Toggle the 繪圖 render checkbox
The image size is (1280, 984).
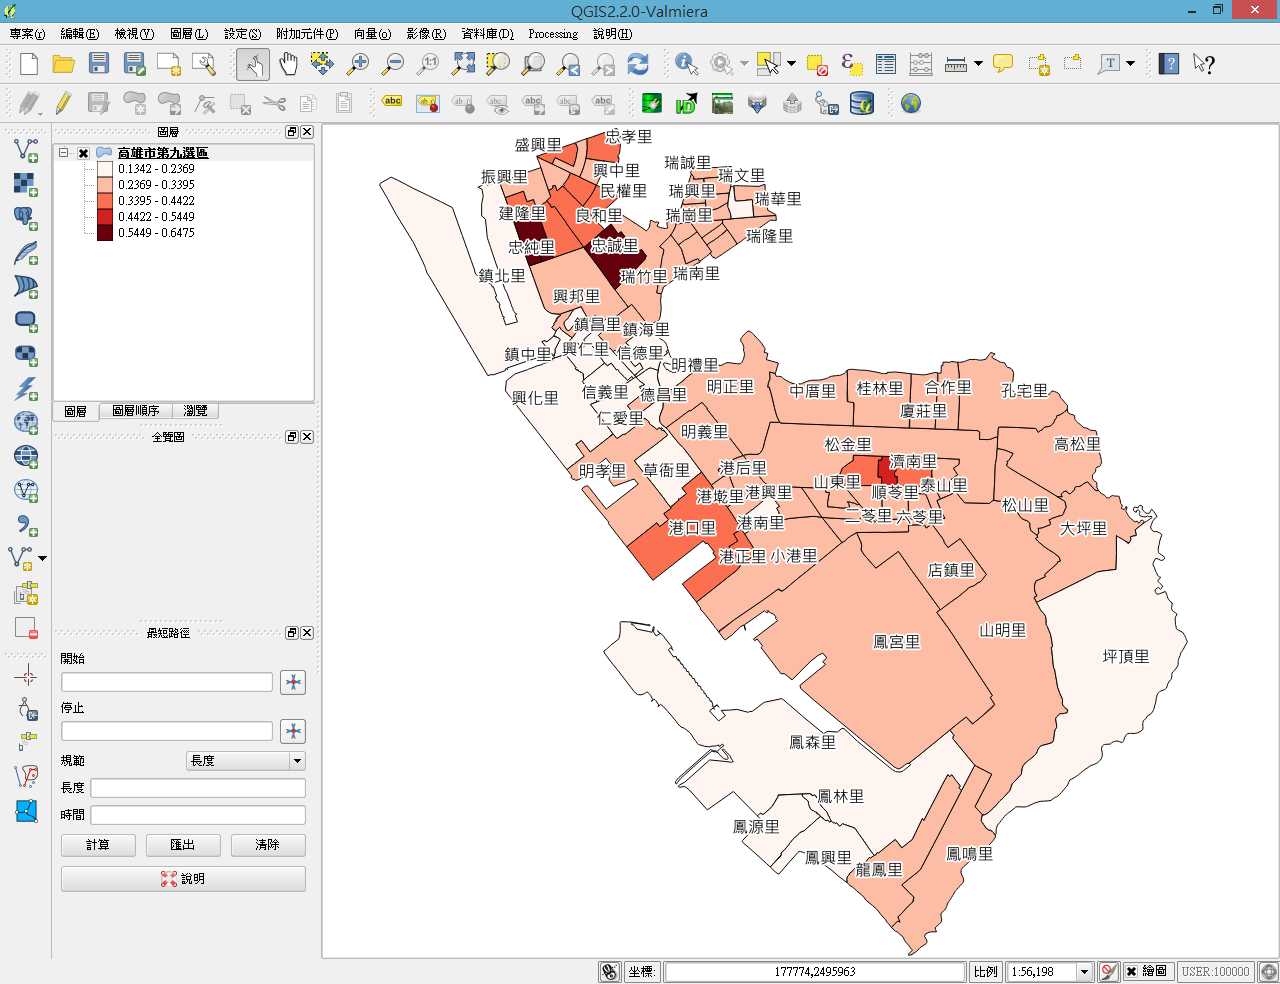1131,971
